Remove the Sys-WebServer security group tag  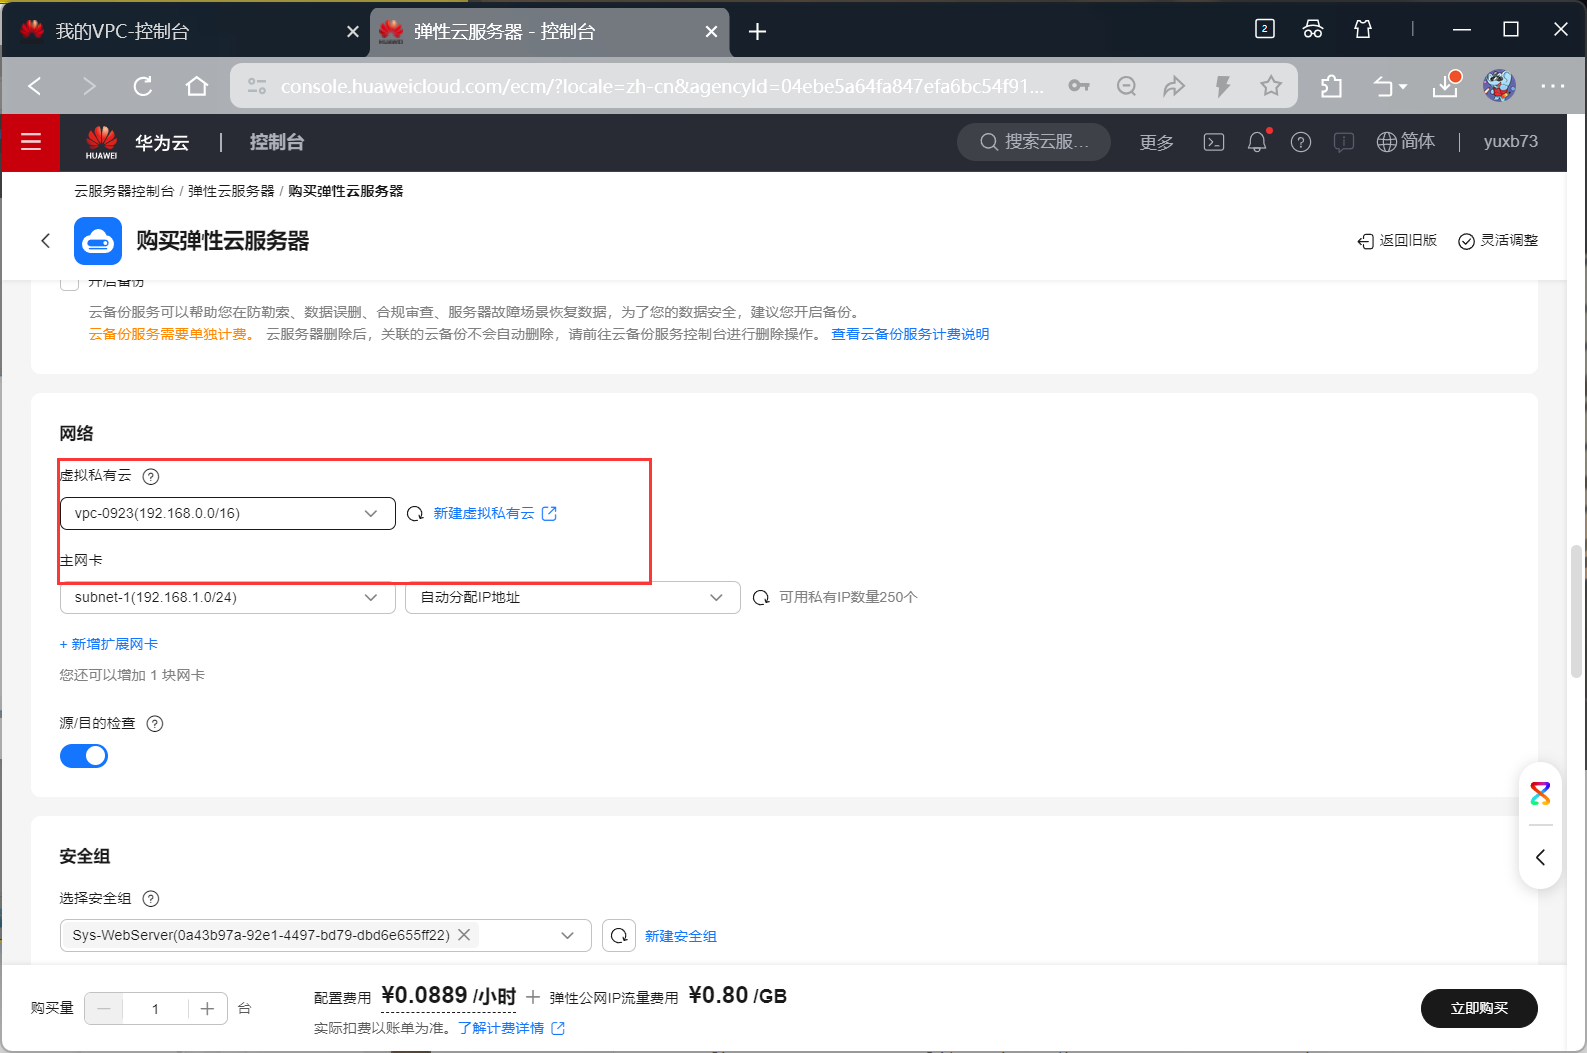click(x=464, y=935)
